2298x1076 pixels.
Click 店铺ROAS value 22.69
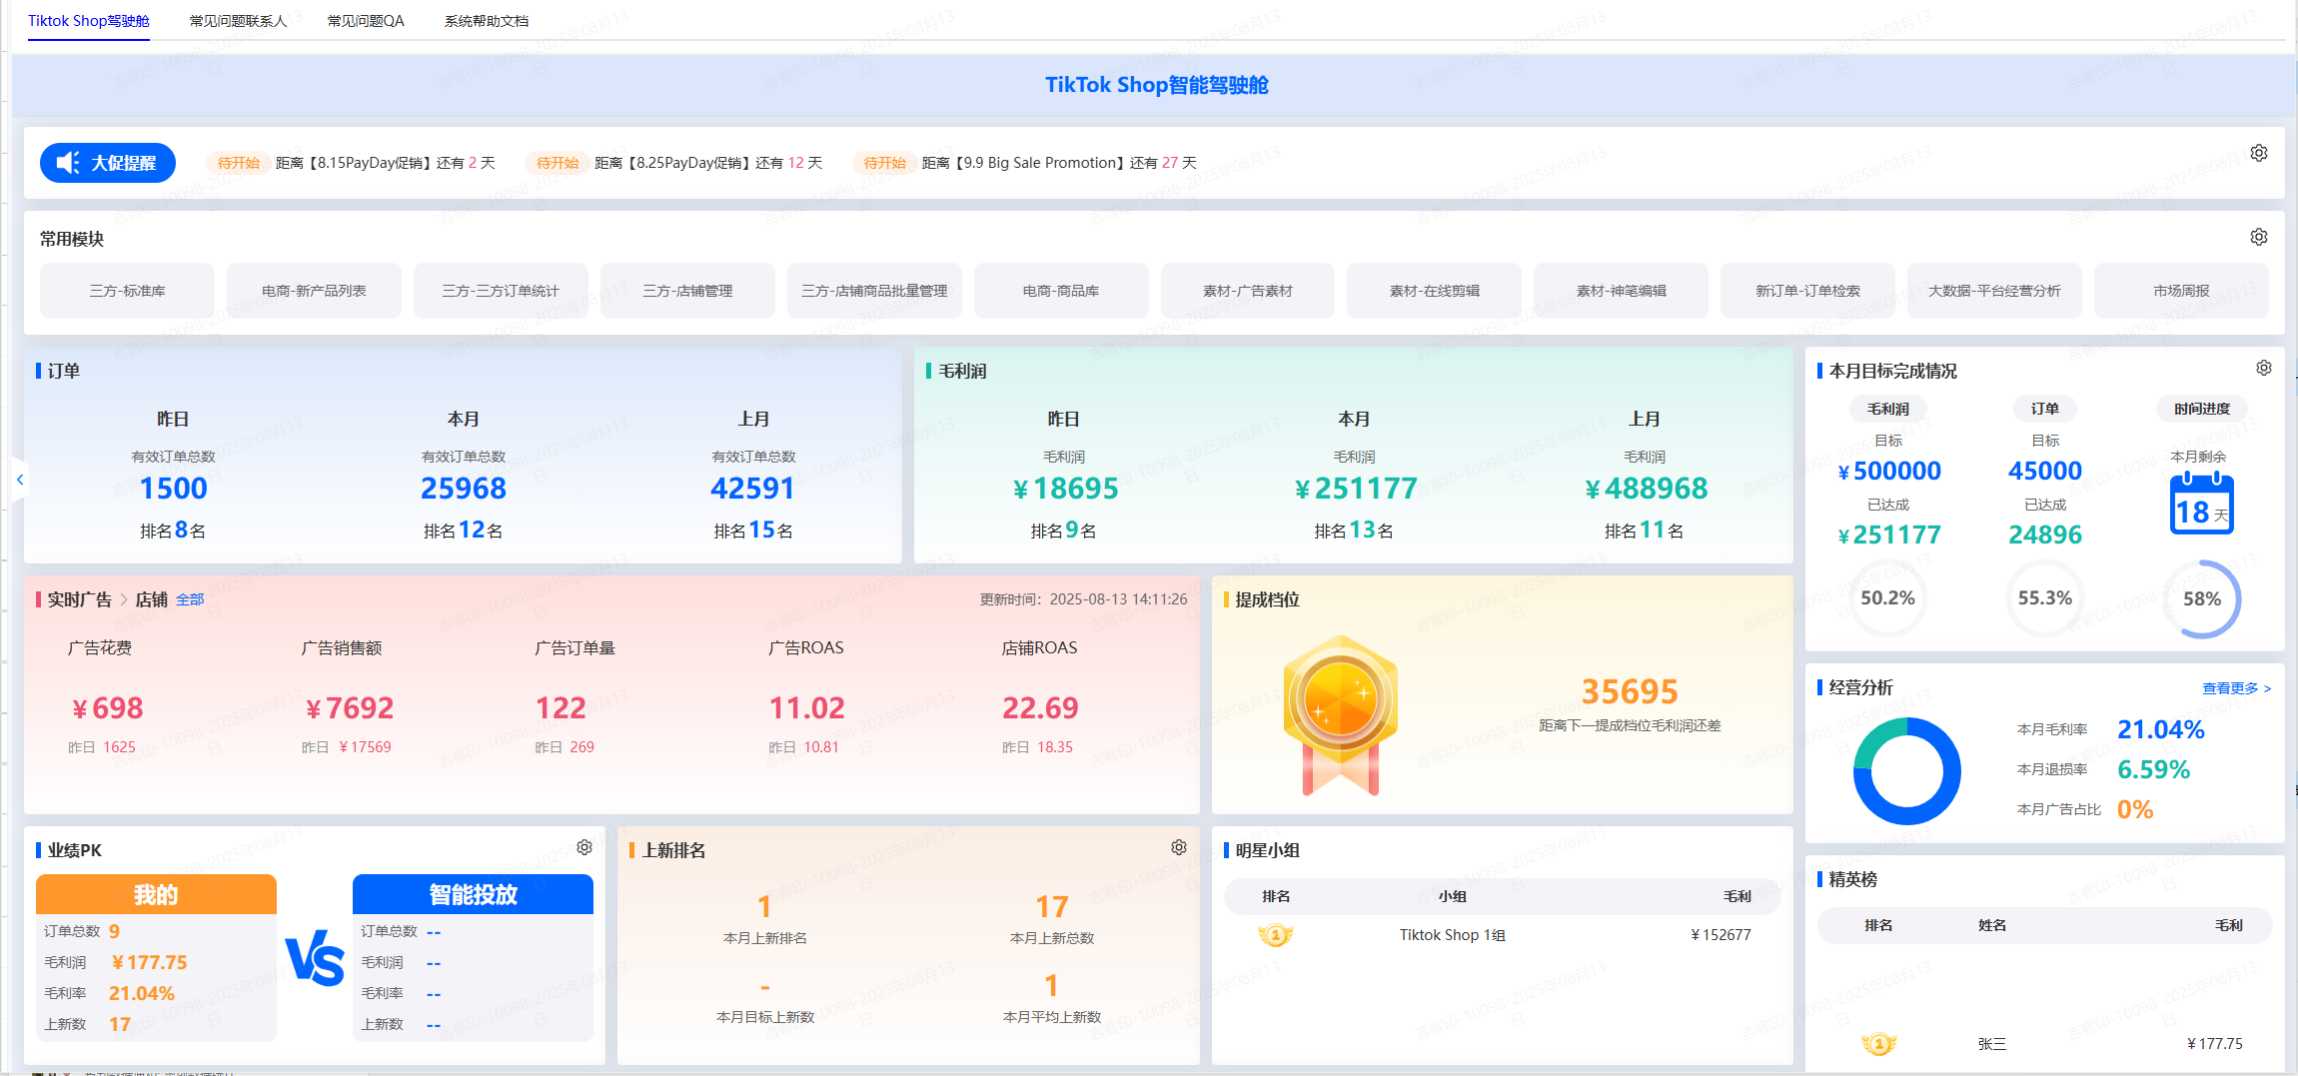click(1040, 708)
